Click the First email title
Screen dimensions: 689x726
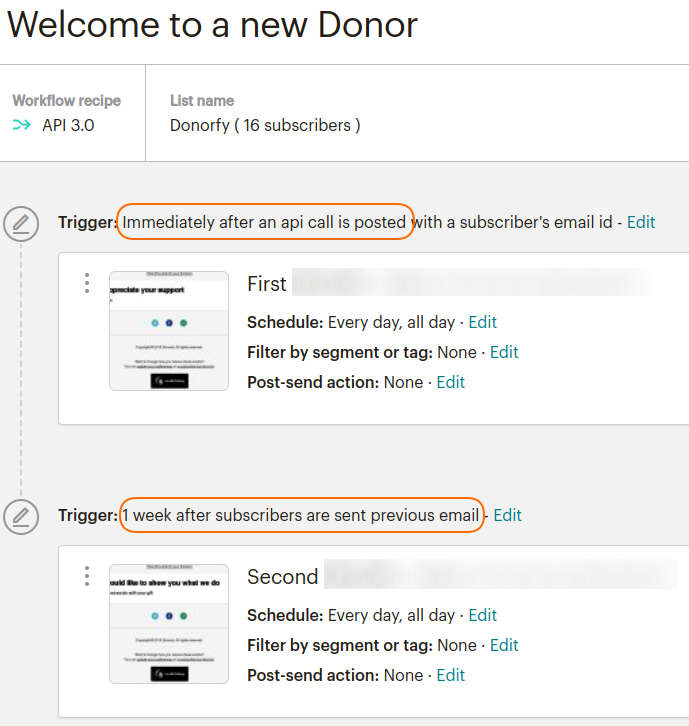pyautogui.click(x=267, y=284)
